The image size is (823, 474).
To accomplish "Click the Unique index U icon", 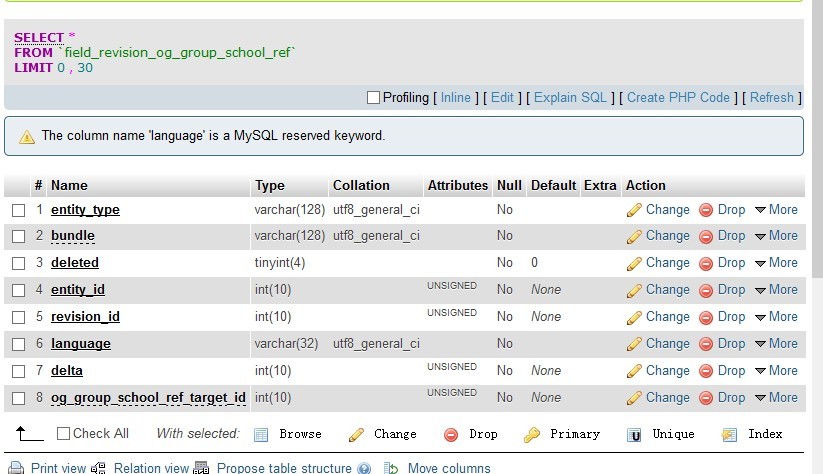I will tap(634, 435).
